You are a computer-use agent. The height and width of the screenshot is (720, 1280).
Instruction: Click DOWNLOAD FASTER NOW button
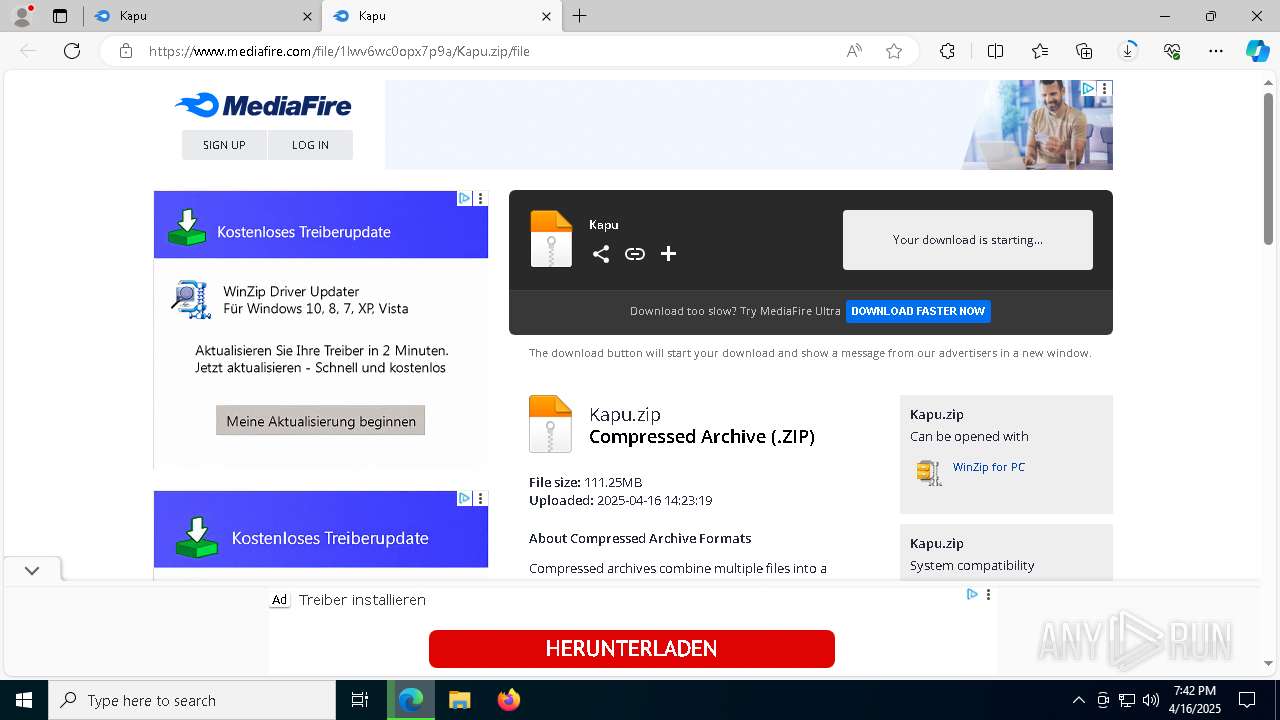tap(918, 311)
